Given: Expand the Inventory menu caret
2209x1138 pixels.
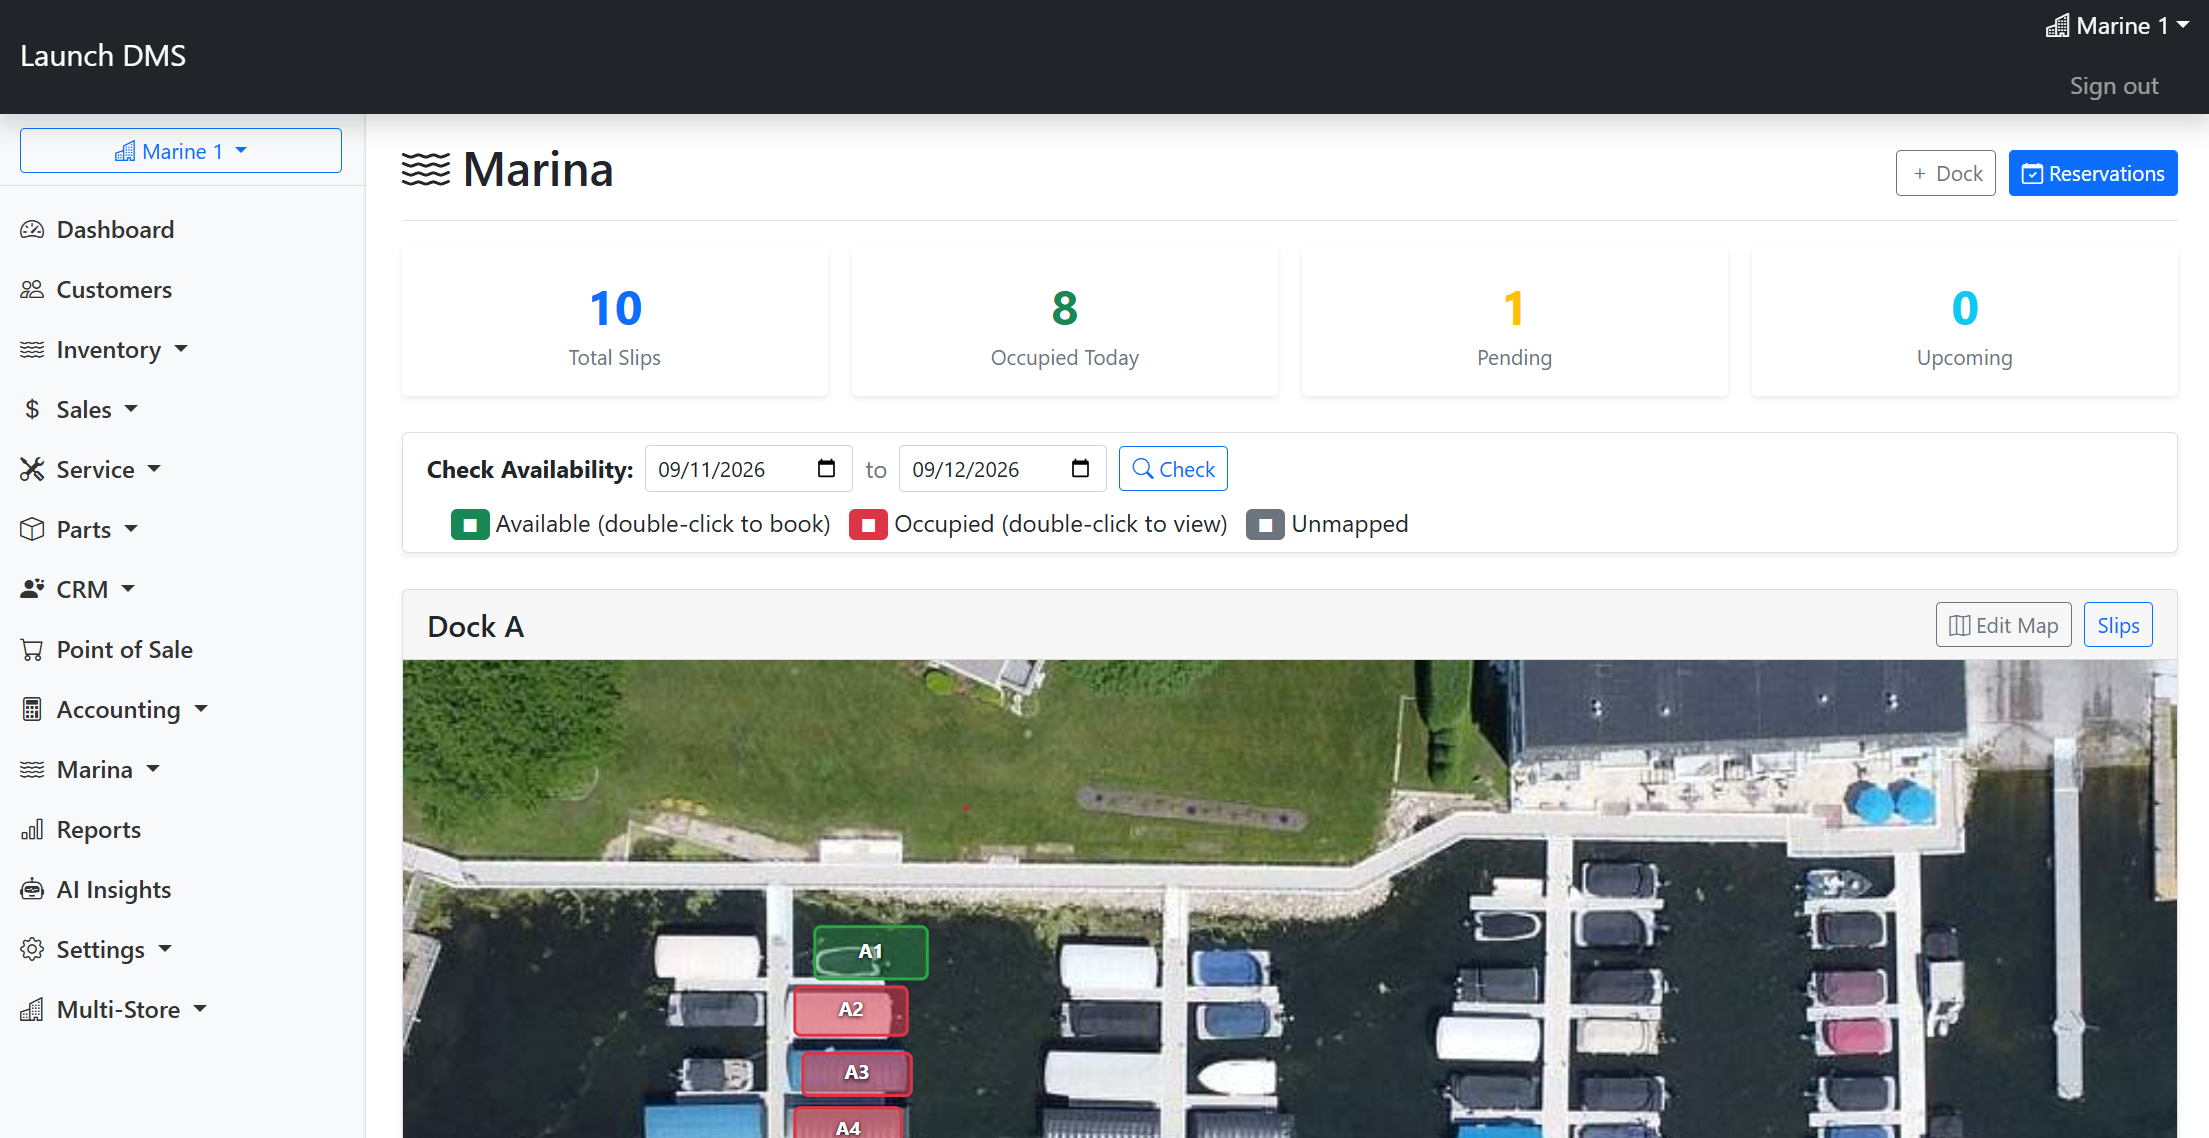Looking at the screenshot, I should tap(181, 349).
